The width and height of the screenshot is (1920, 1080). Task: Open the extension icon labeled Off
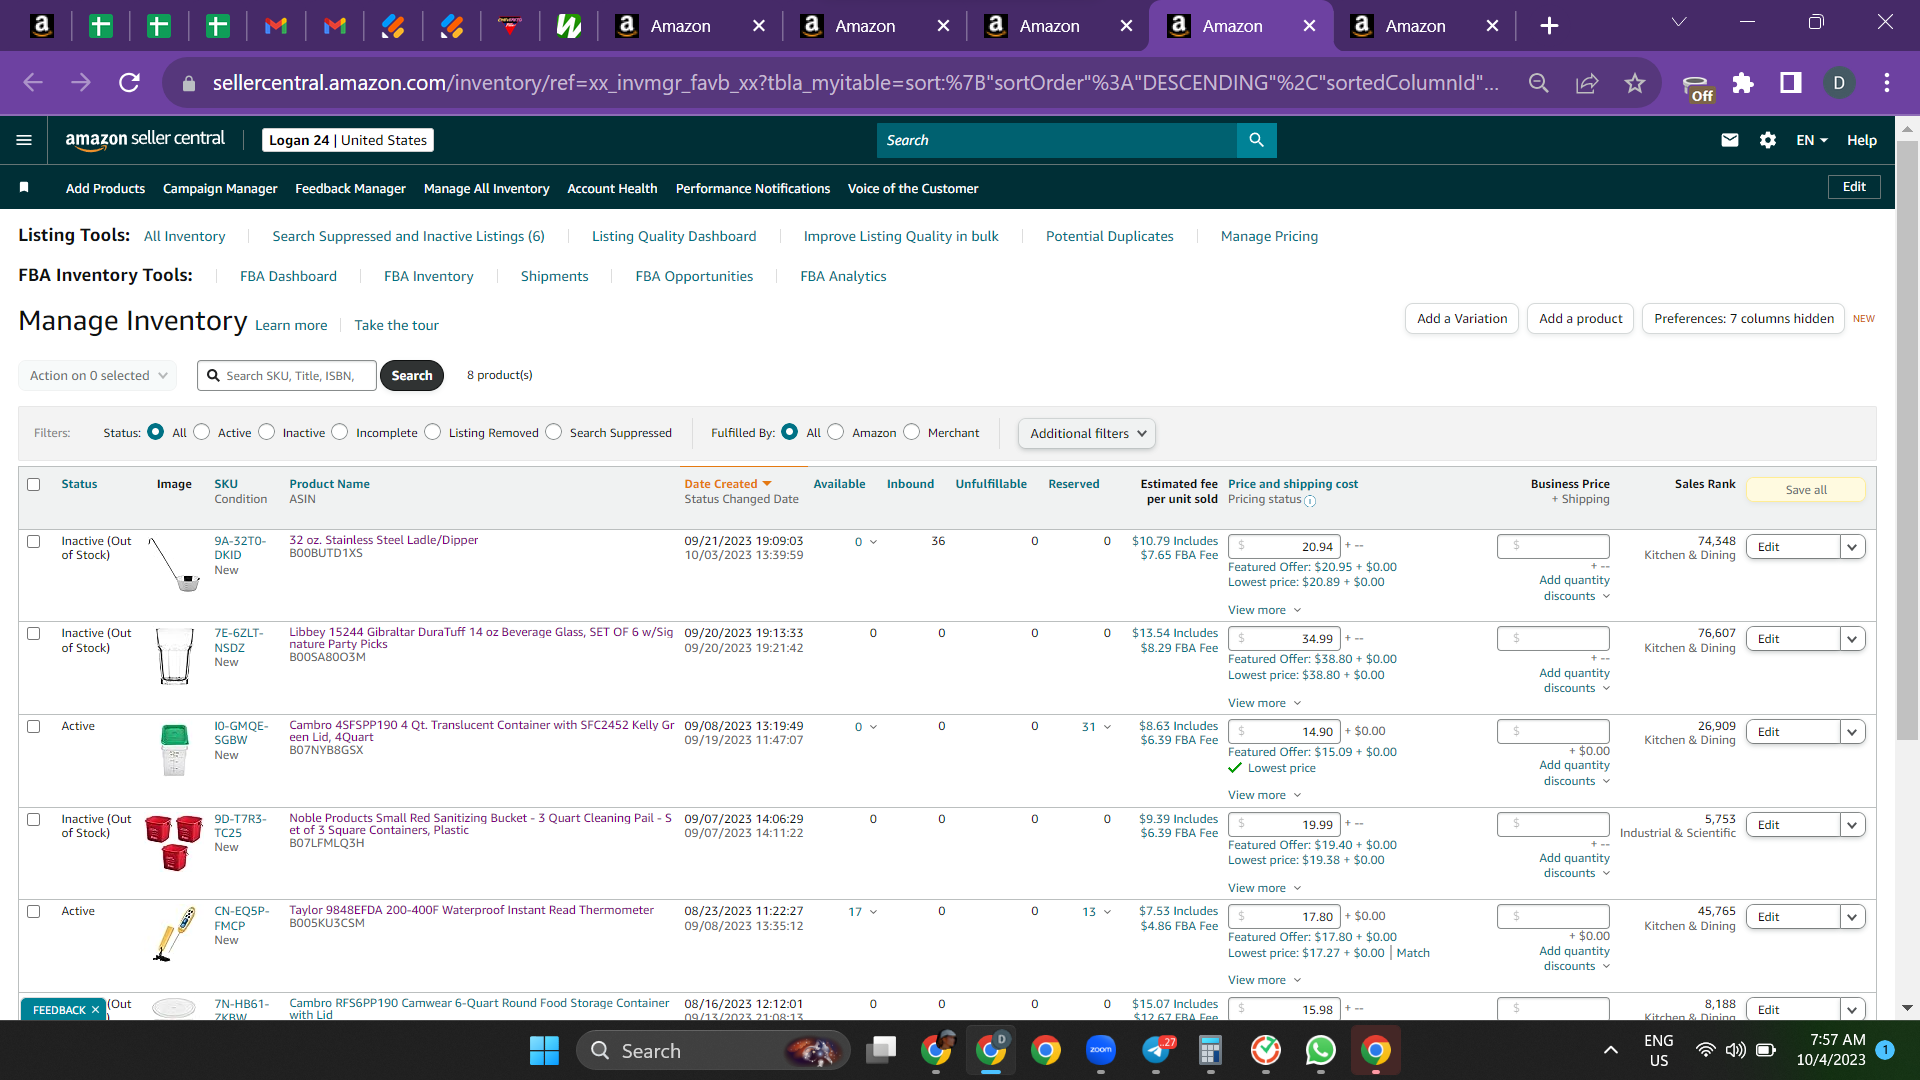1696,88
